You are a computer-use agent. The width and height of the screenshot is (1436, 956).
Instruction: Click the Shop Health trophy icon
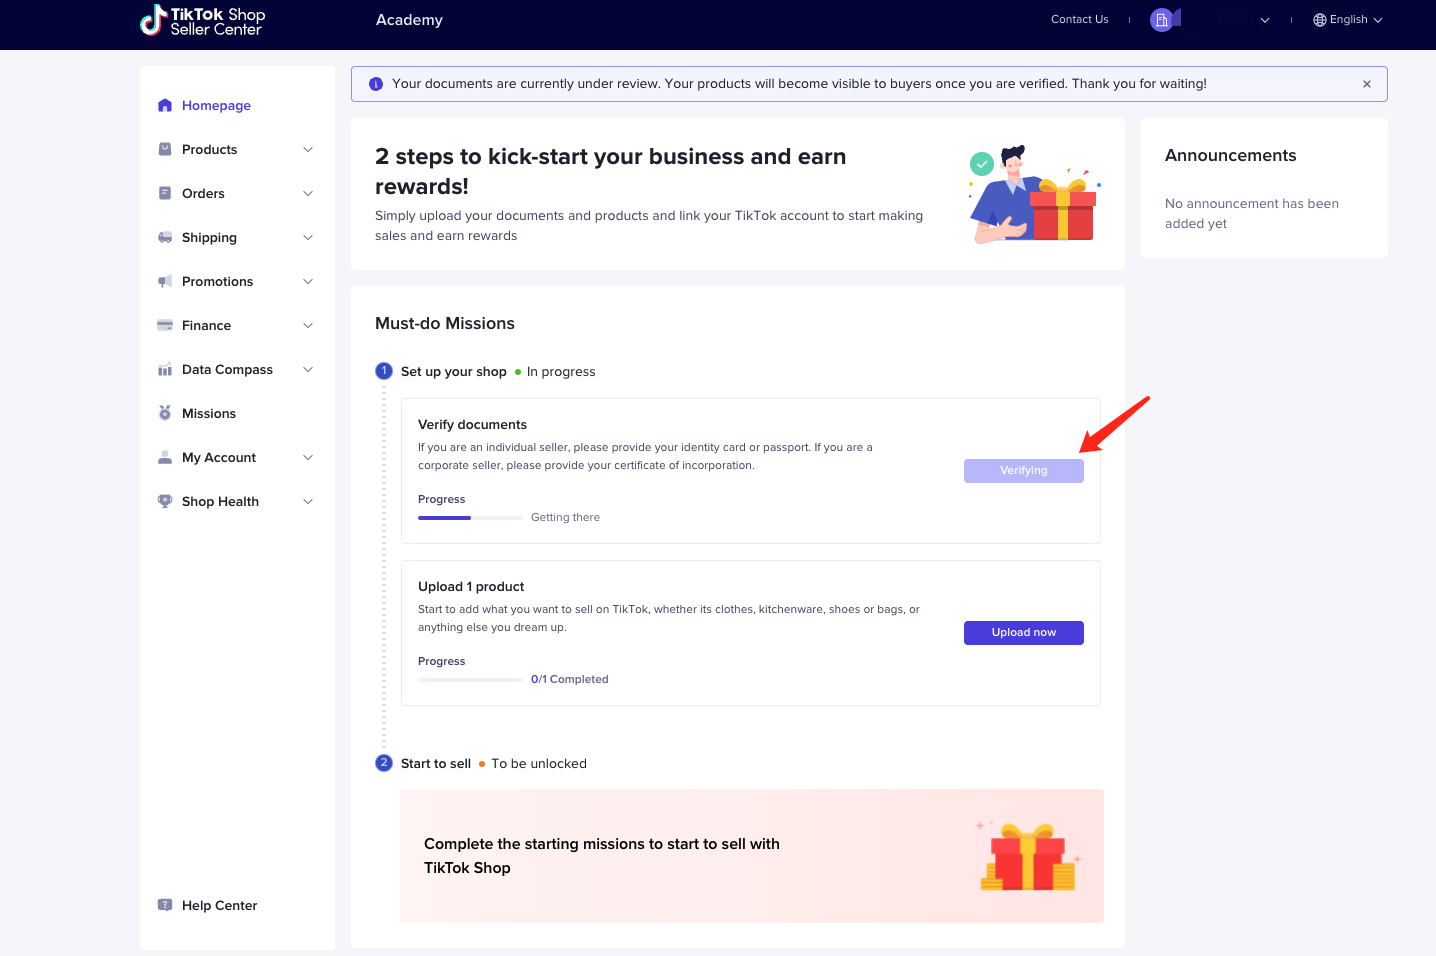[x=165, y=501]
